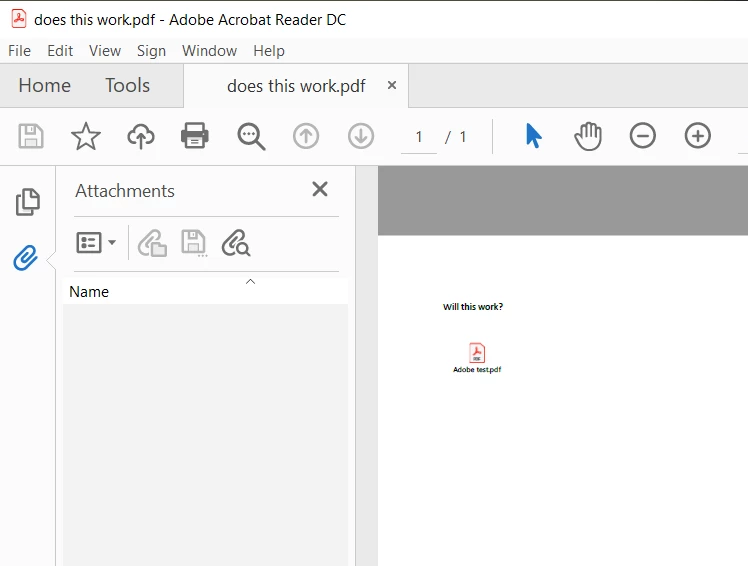Image resolution: width=748 pixels, height=566 pixels.
Task: Close the Attachments panel
Action: click(x=320, y=189)
